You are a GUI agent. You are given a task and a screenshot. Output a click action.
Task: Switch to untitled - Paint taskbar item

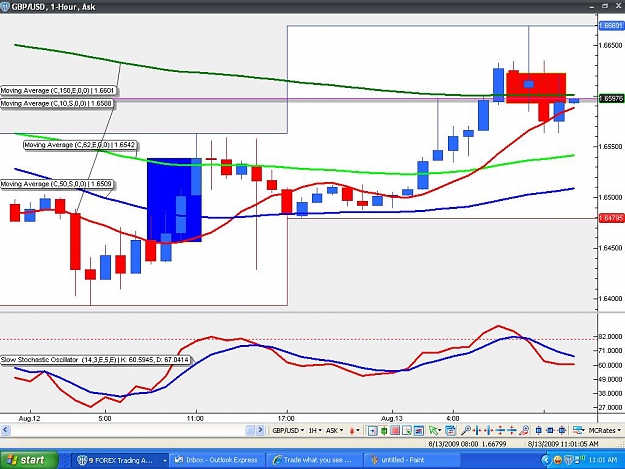[412, 460]
